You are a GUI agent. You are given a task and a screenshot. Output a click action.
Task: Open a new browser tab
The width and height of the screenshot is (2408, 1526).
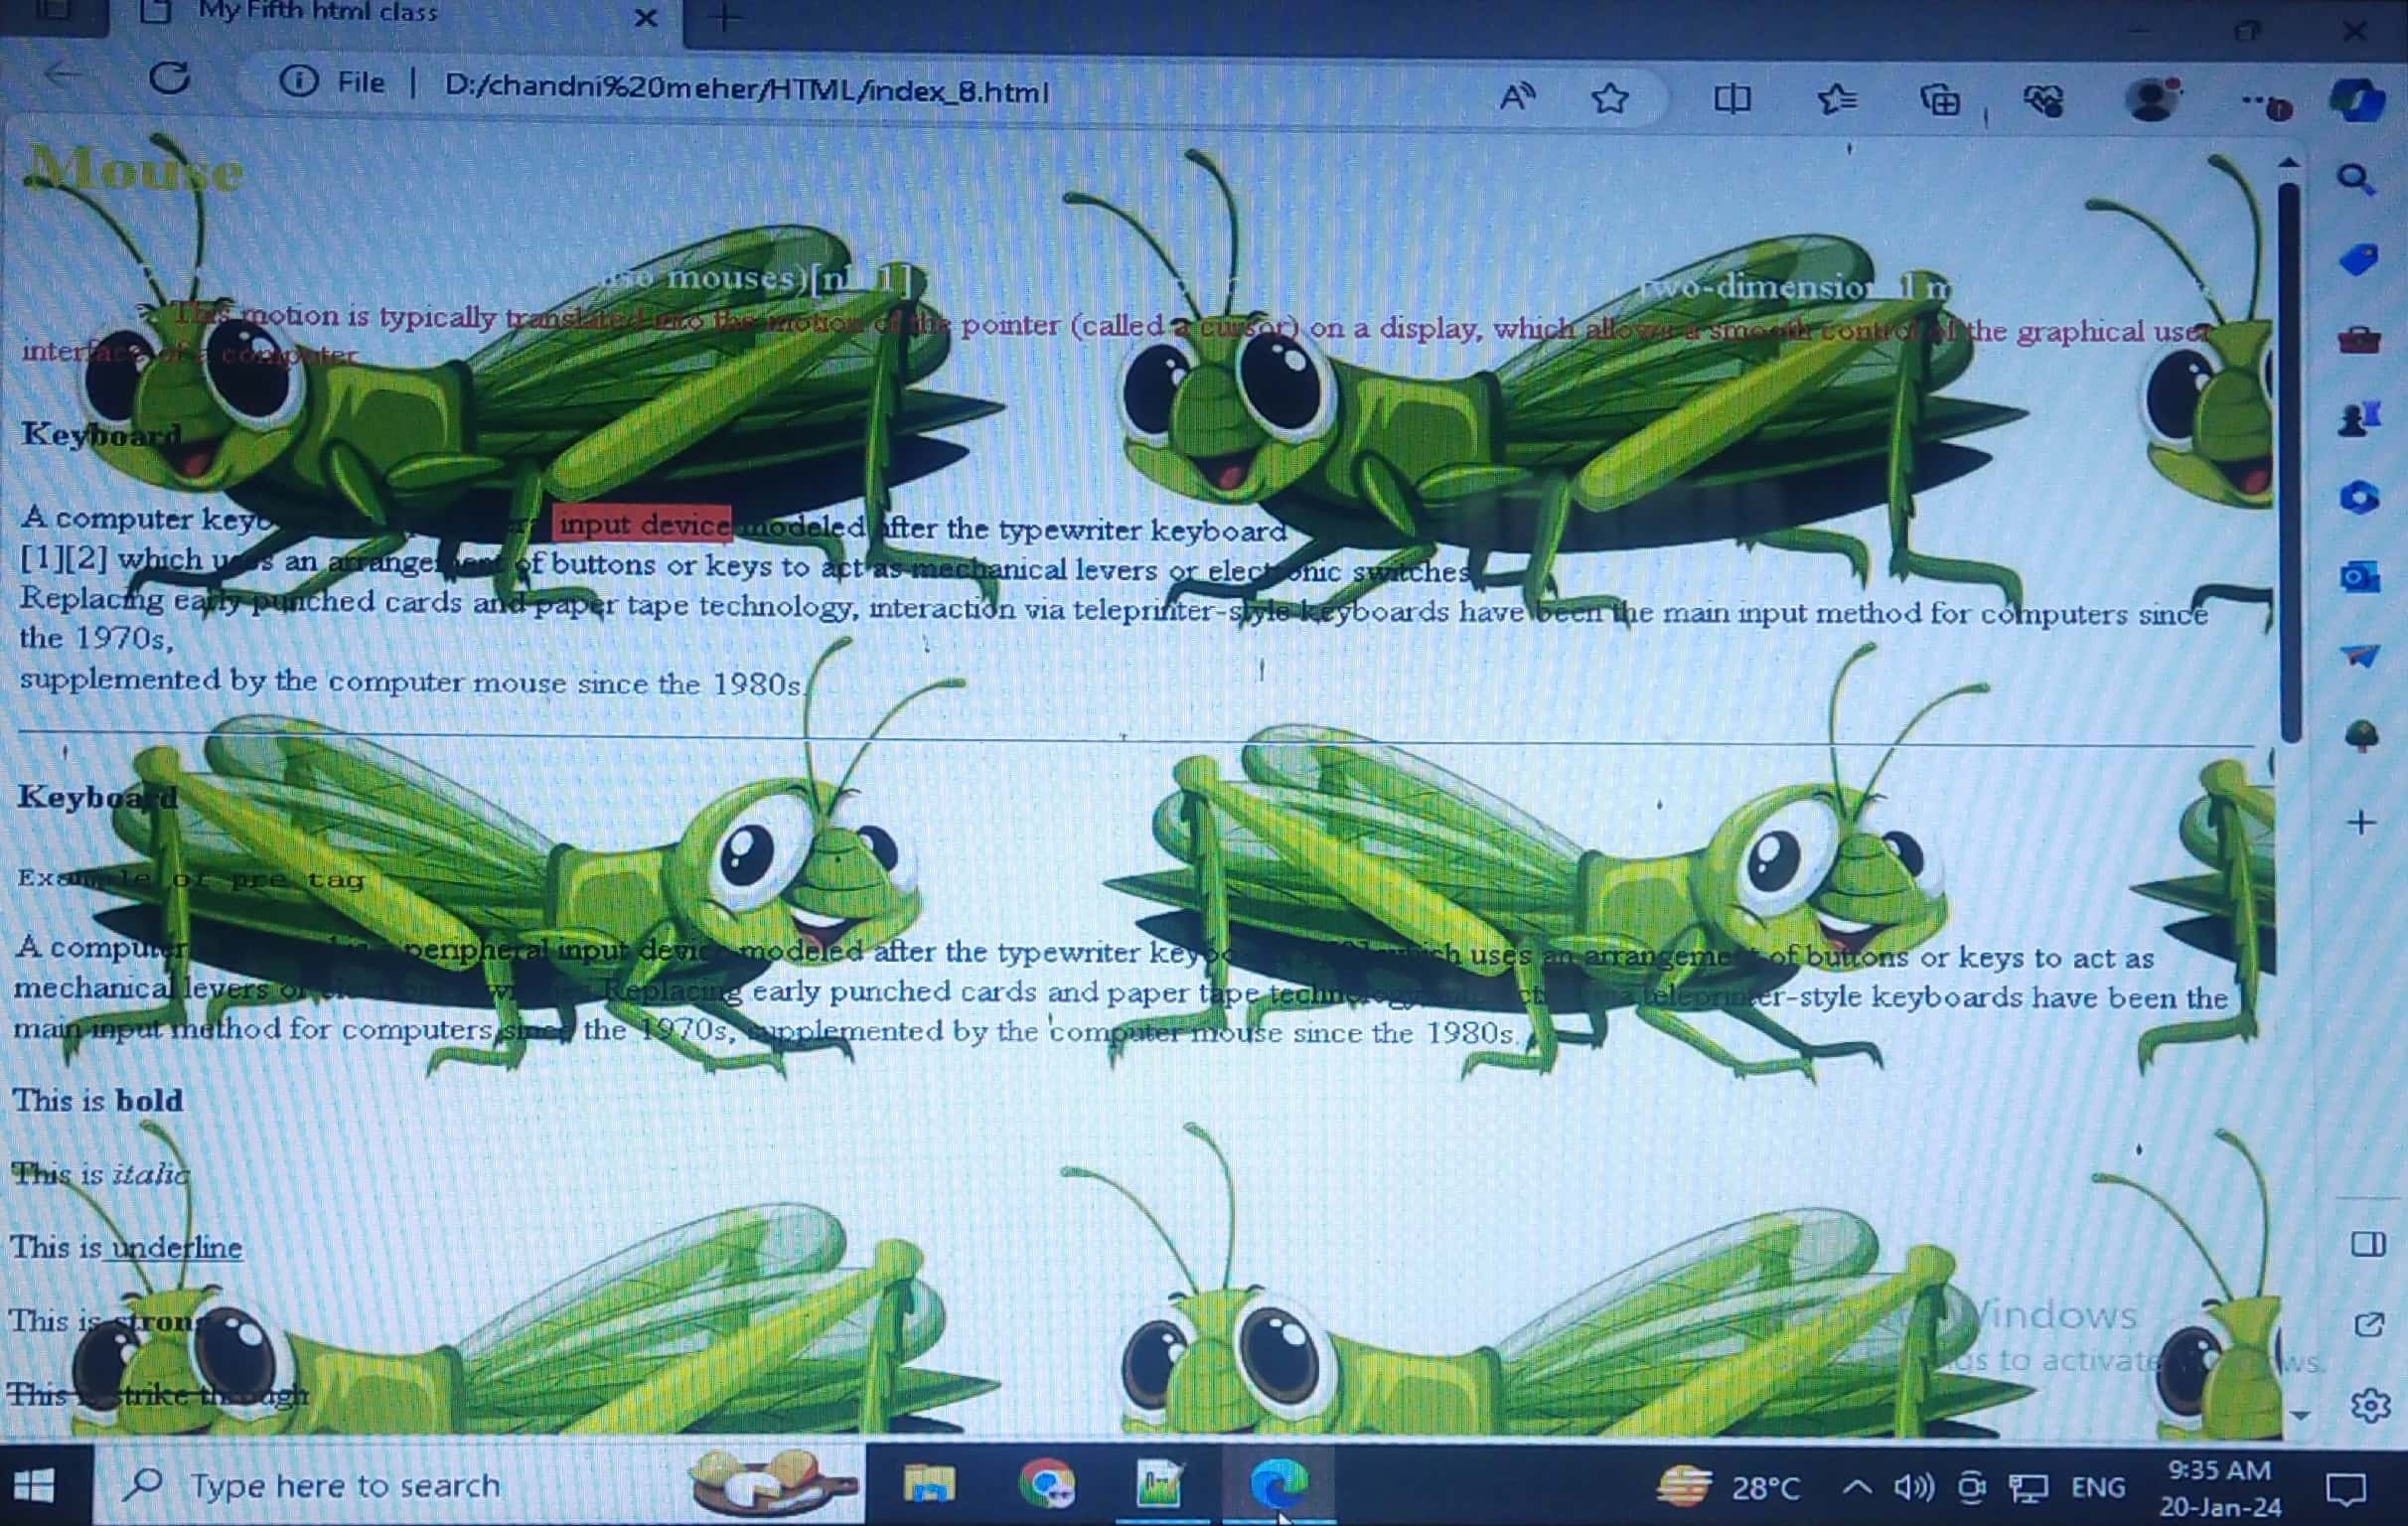tap(726, 17)
